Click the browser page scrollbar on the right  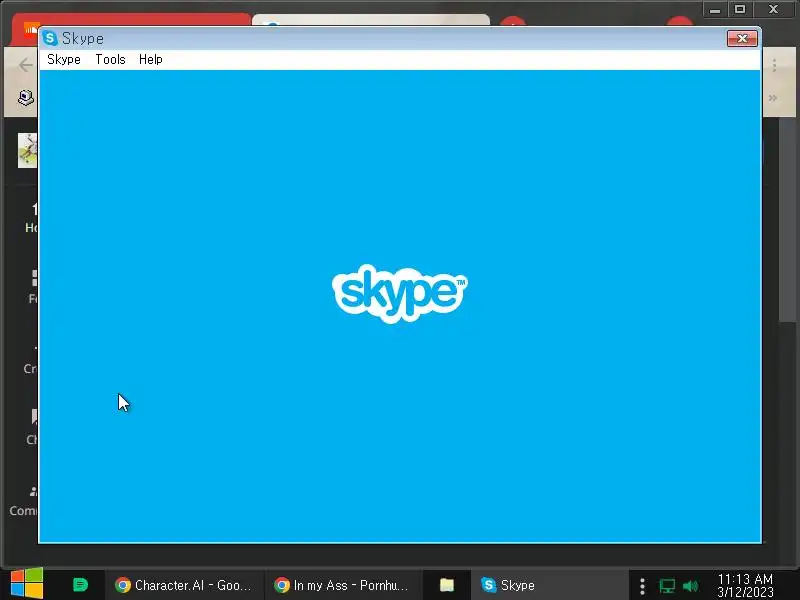coord(787,219)
